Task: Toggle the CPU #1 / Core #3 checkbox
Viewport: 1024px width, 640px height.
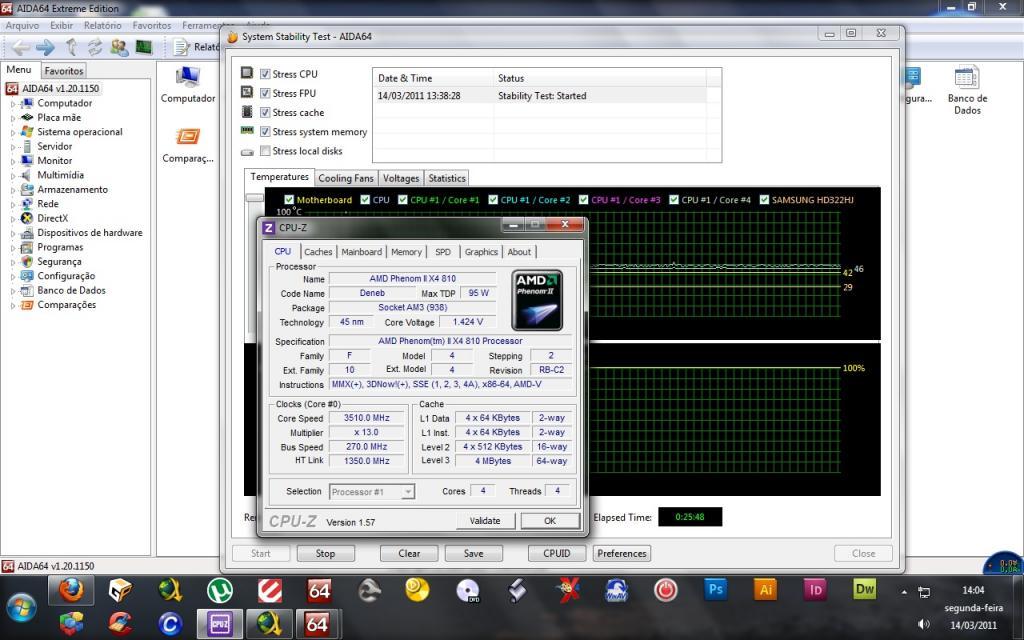Action: (x=583, y=200)
